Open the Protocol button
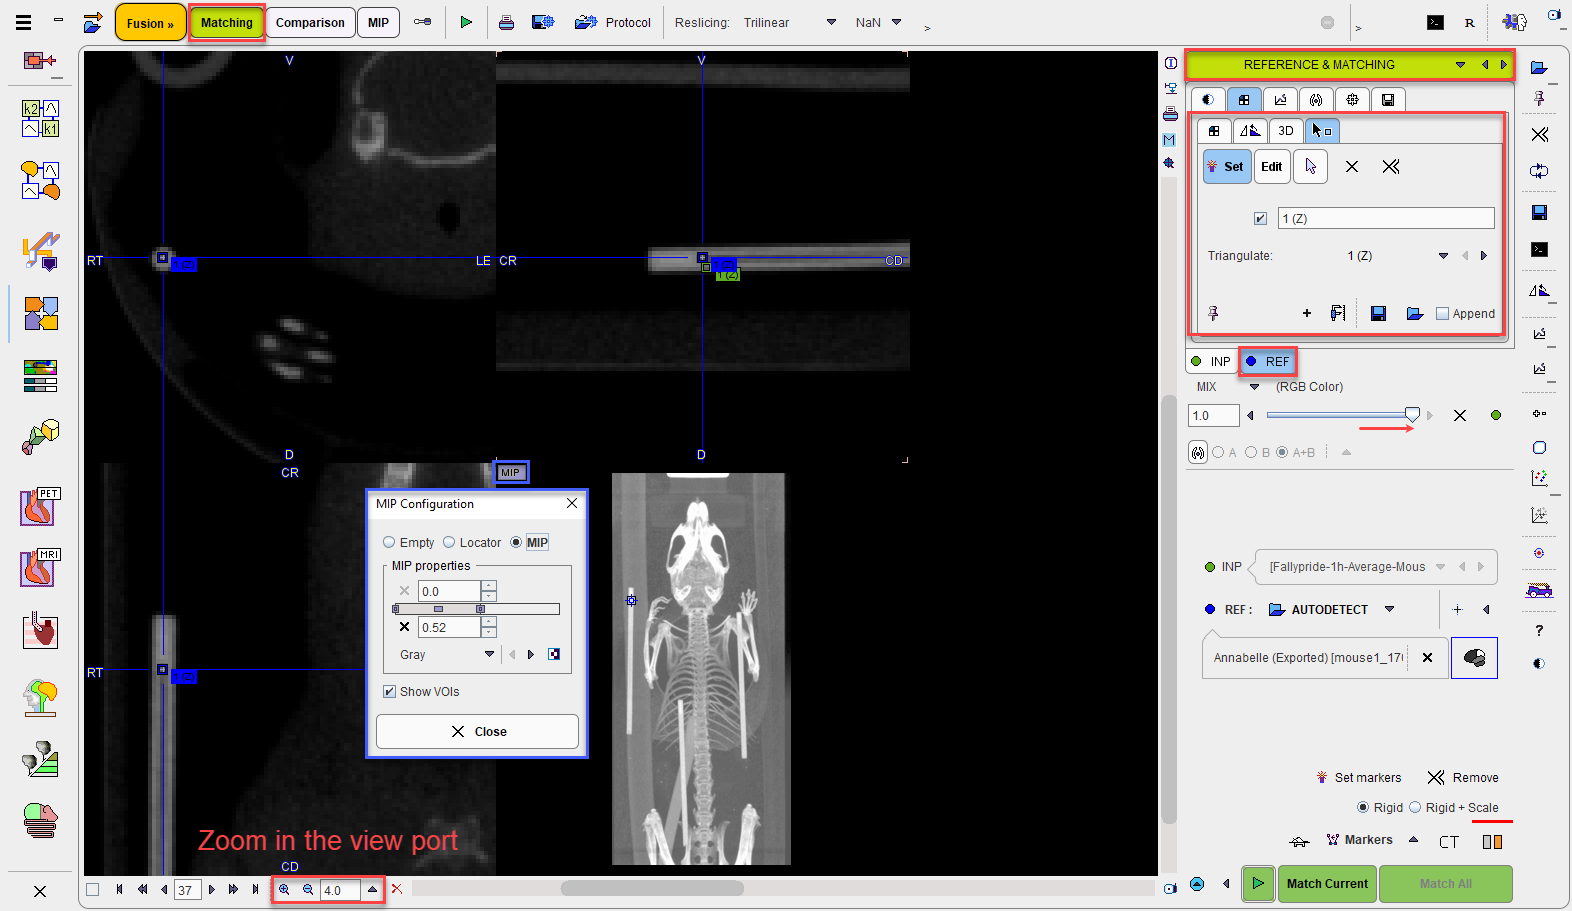Image resolution: width=1572 pixels, height=911 pixels. 613,22
